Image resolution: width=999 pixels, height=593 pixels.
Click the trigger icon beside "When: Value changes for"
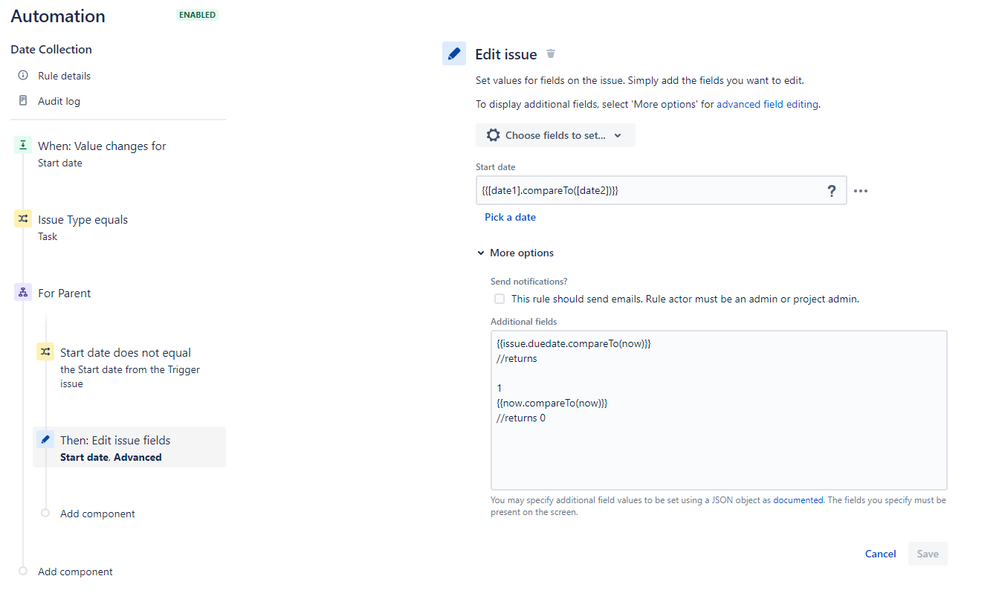(x=22, y=144)
